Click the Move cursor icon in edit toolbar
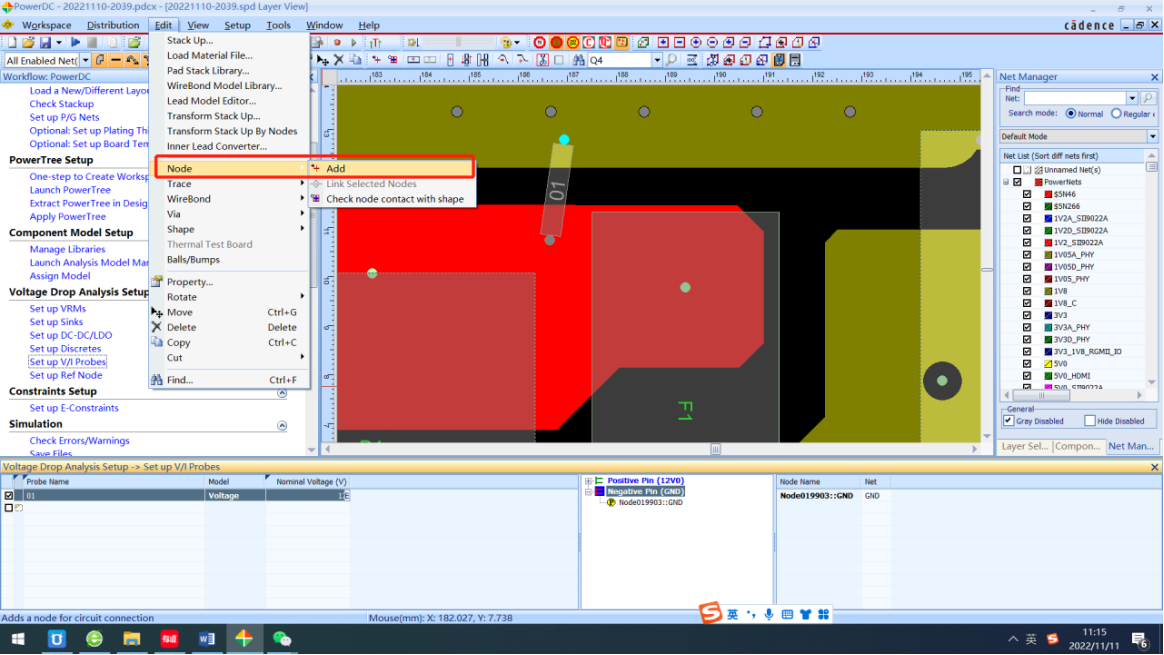The height and width of the screenshot is (655, 1164). (x=323, y=59)
